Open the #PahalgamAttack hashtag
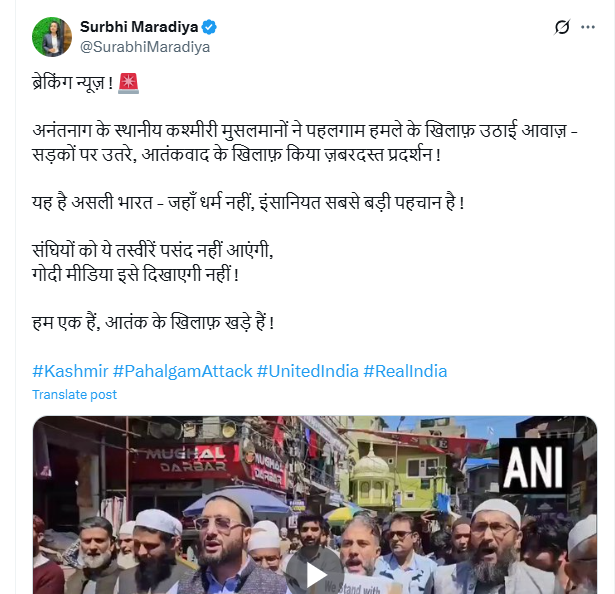Screen dimensions: 615x594 pos(182,371)
